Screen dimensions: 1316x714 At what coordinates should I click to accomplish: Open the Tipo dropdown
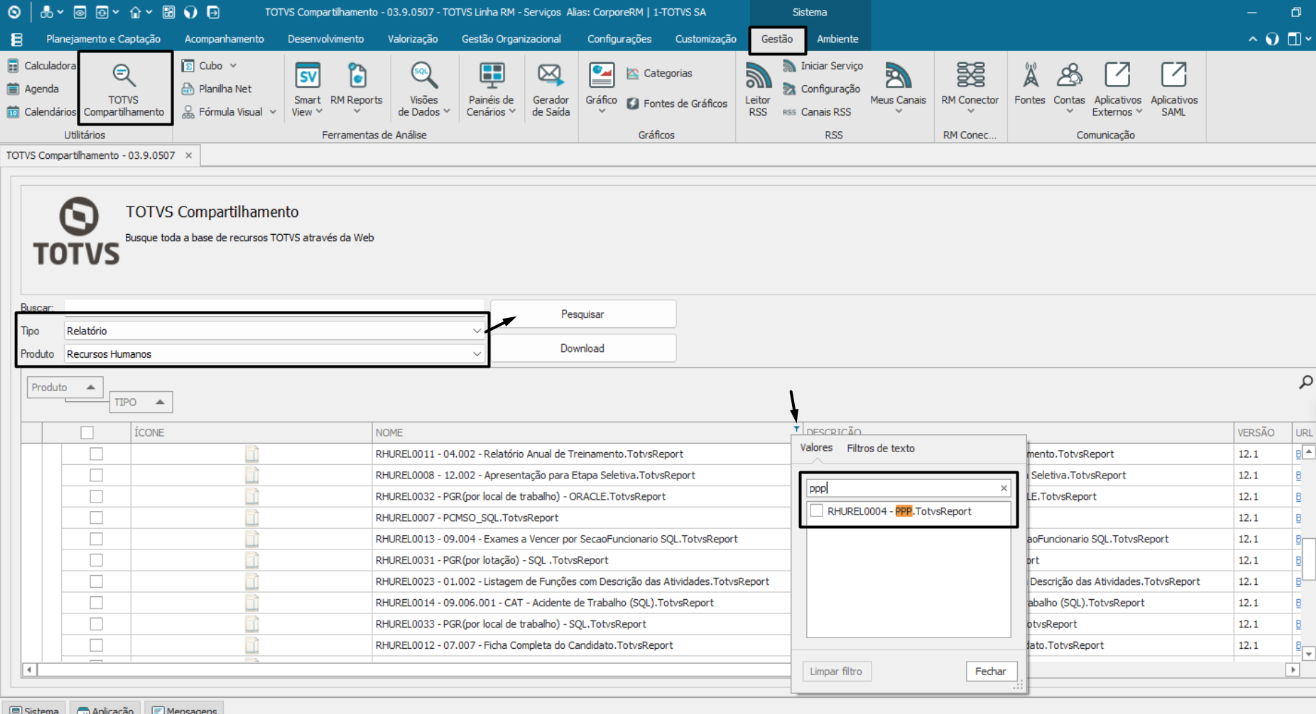(476, 330)
